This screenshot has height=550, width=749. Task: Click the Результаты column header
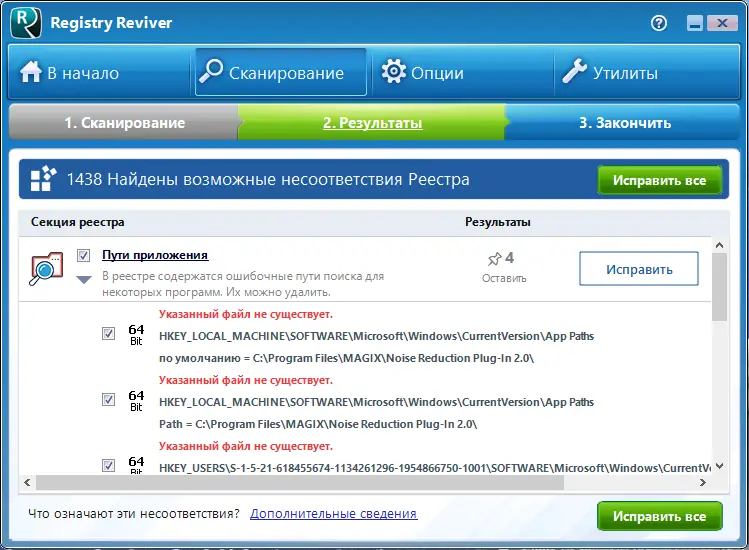[x=498, y=222]
